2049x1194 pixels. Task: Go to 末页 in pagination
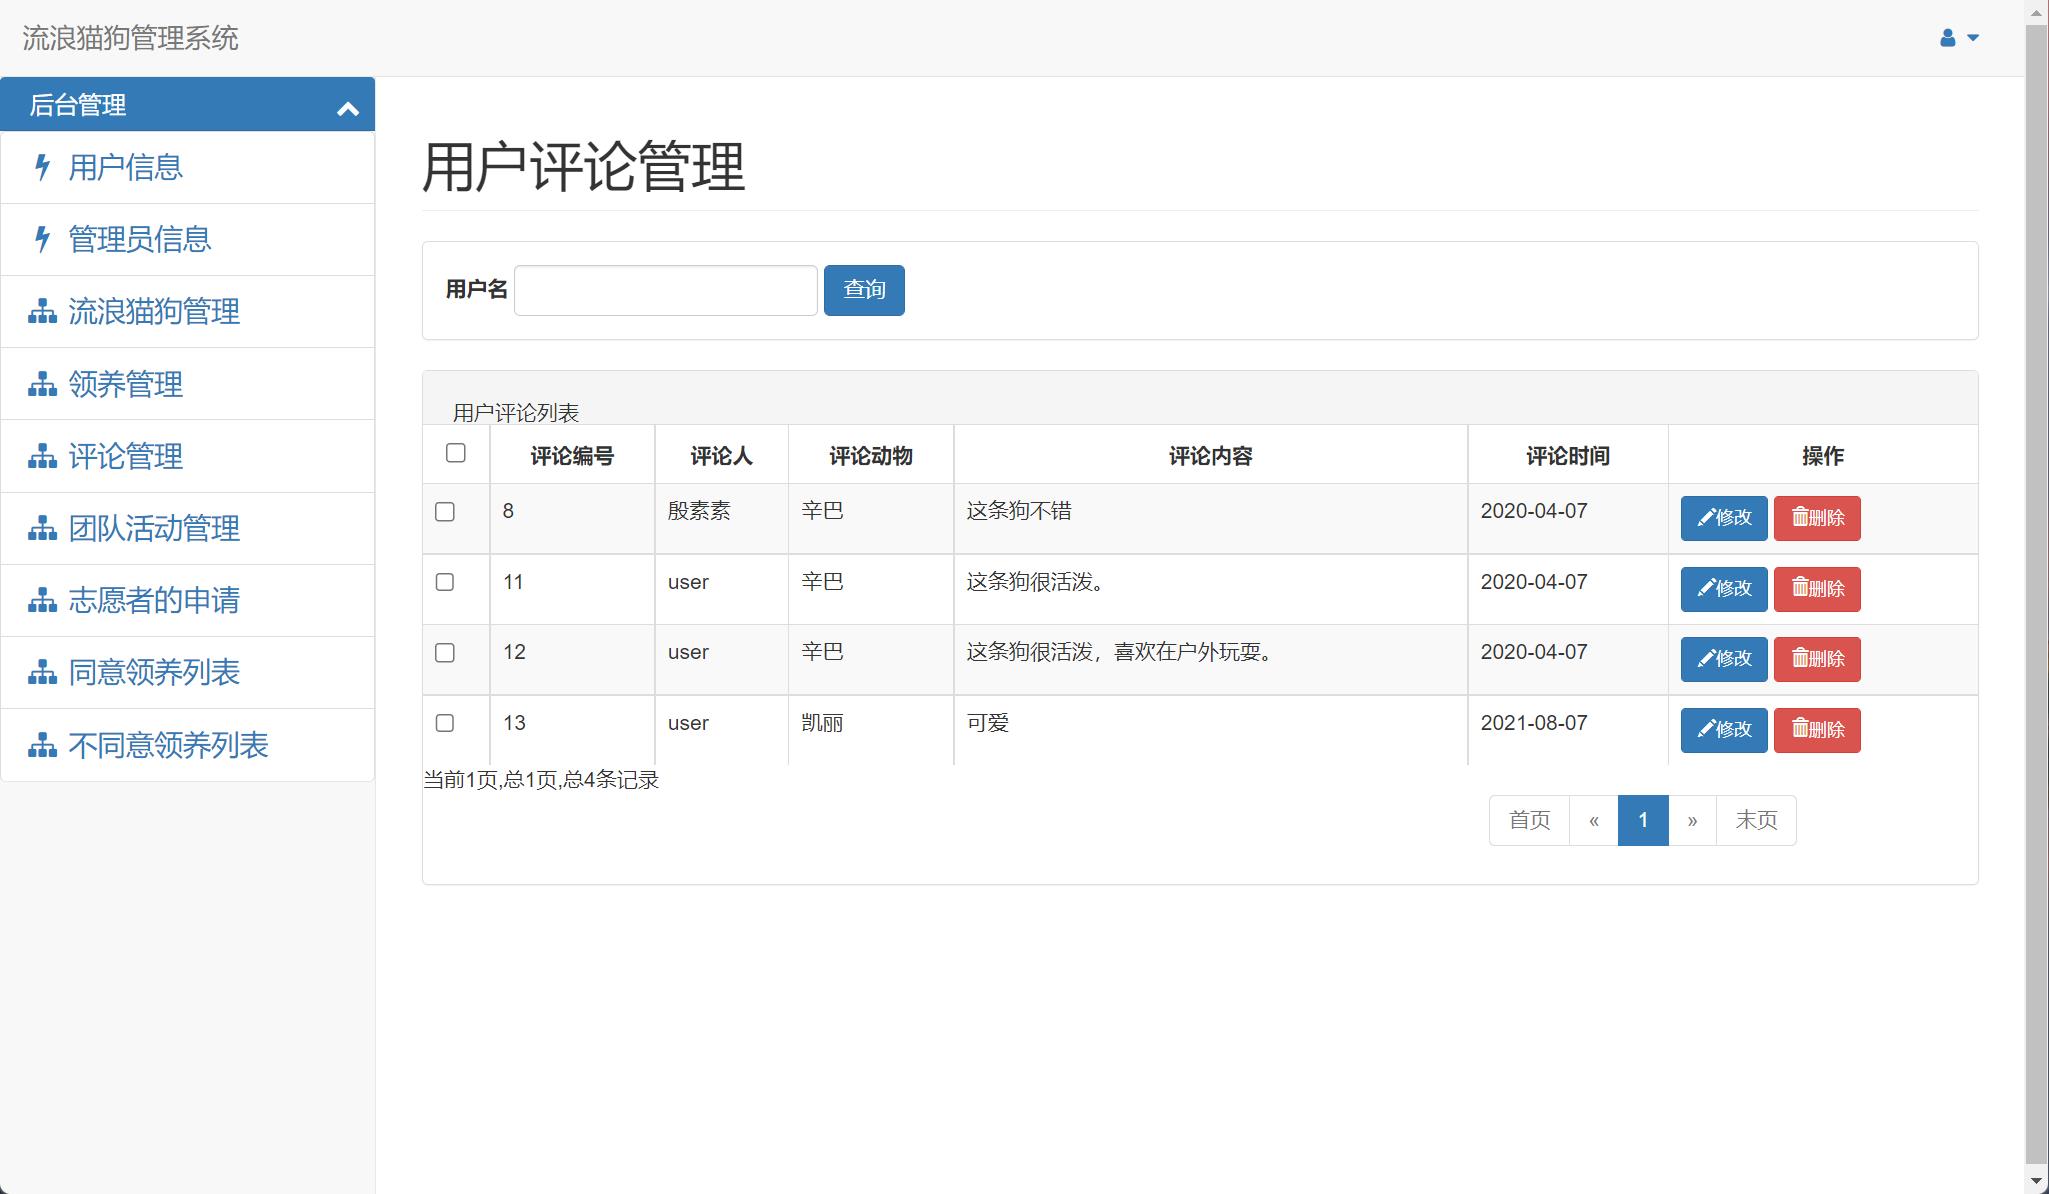click(1756, 820)
